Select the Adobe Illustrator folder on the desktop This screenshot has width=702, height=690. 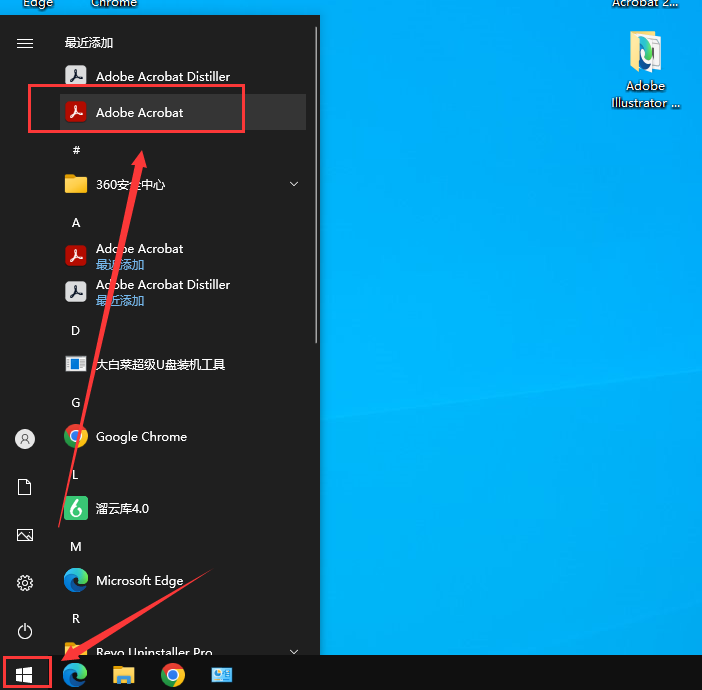point(646,70)
